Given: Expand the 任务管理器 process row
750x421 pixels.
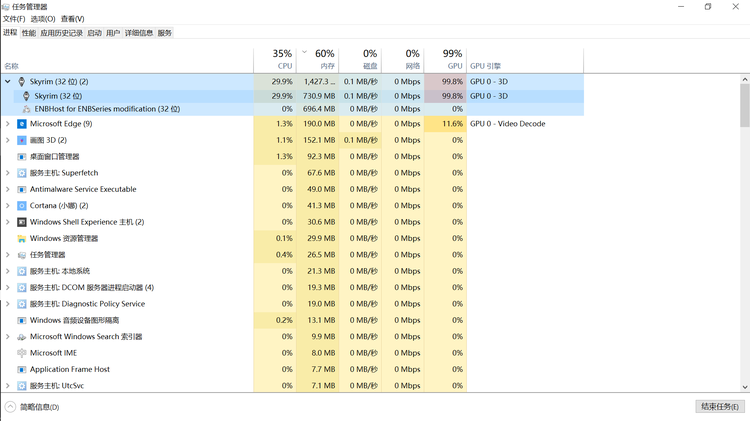Looking at the screenshot, I should pos(8,255).
